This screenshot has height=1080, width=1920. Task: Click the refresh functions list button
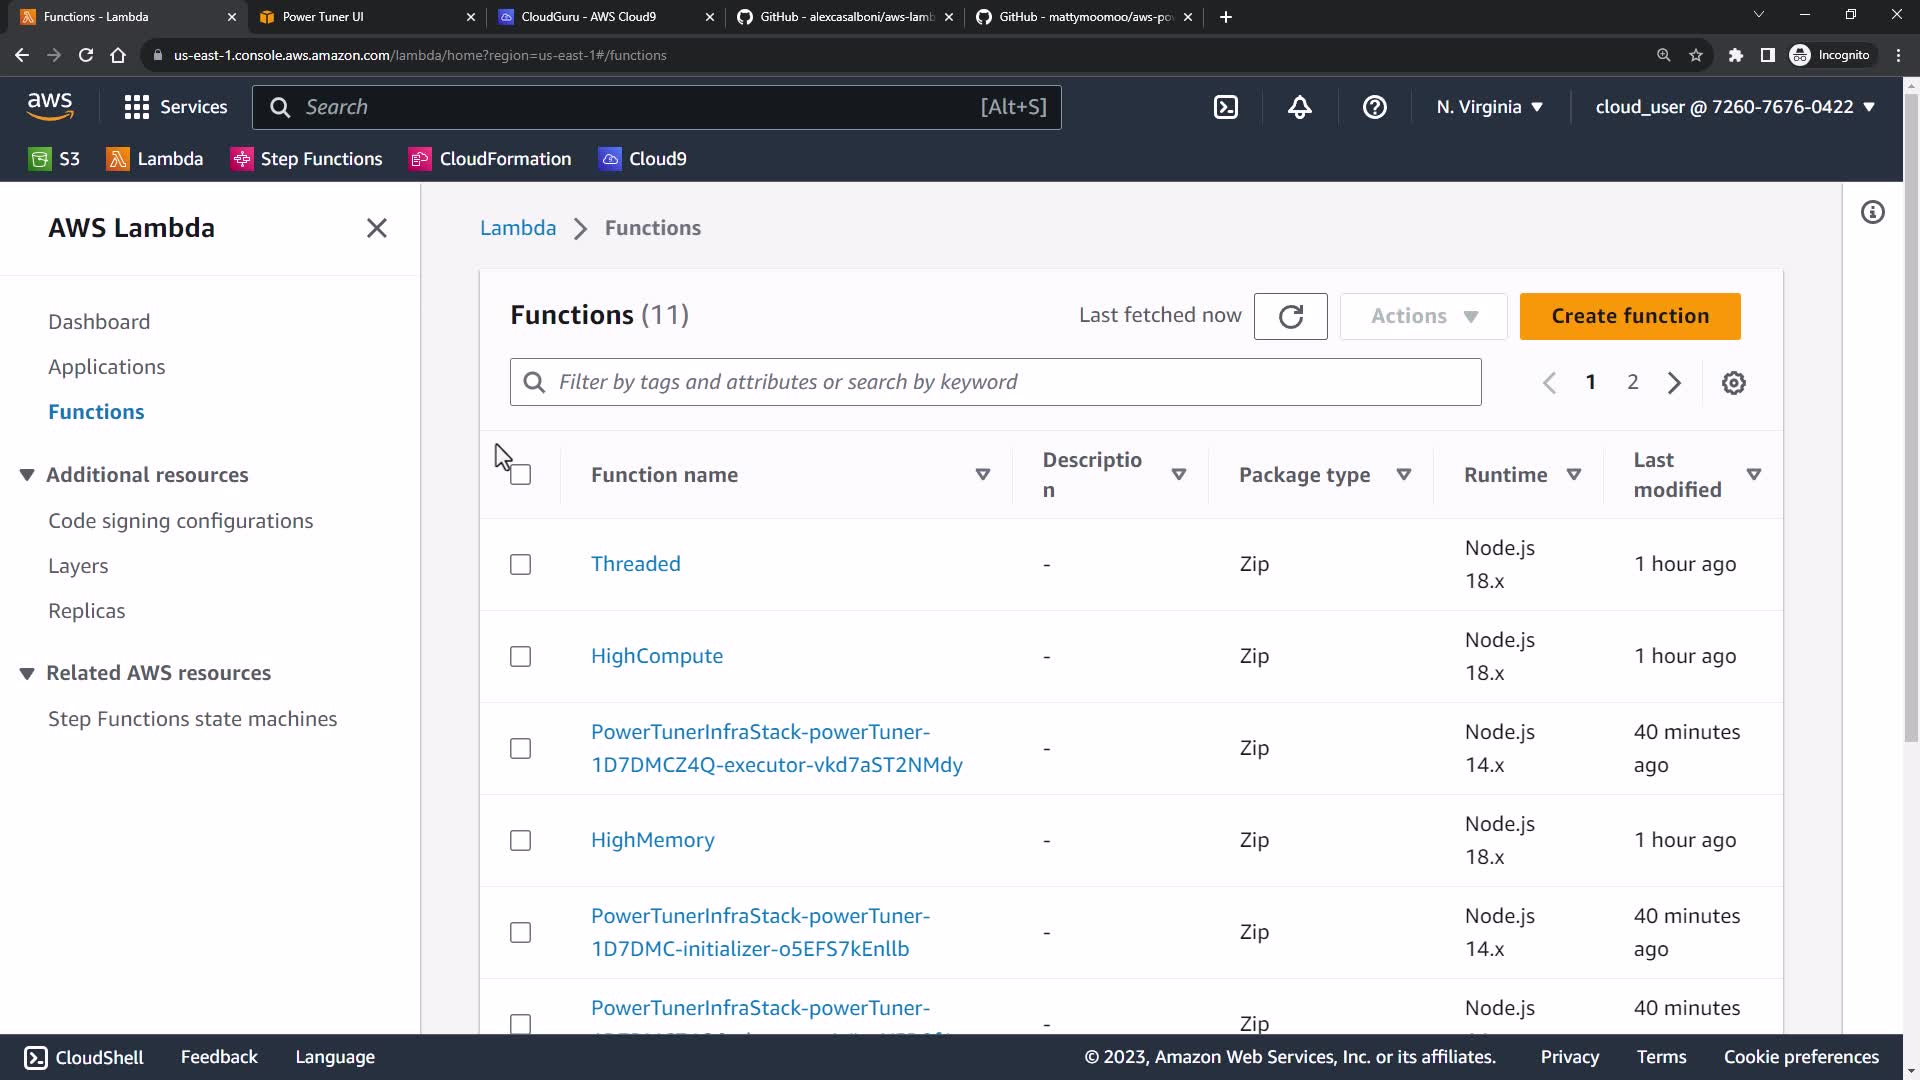pos(1290,316)
